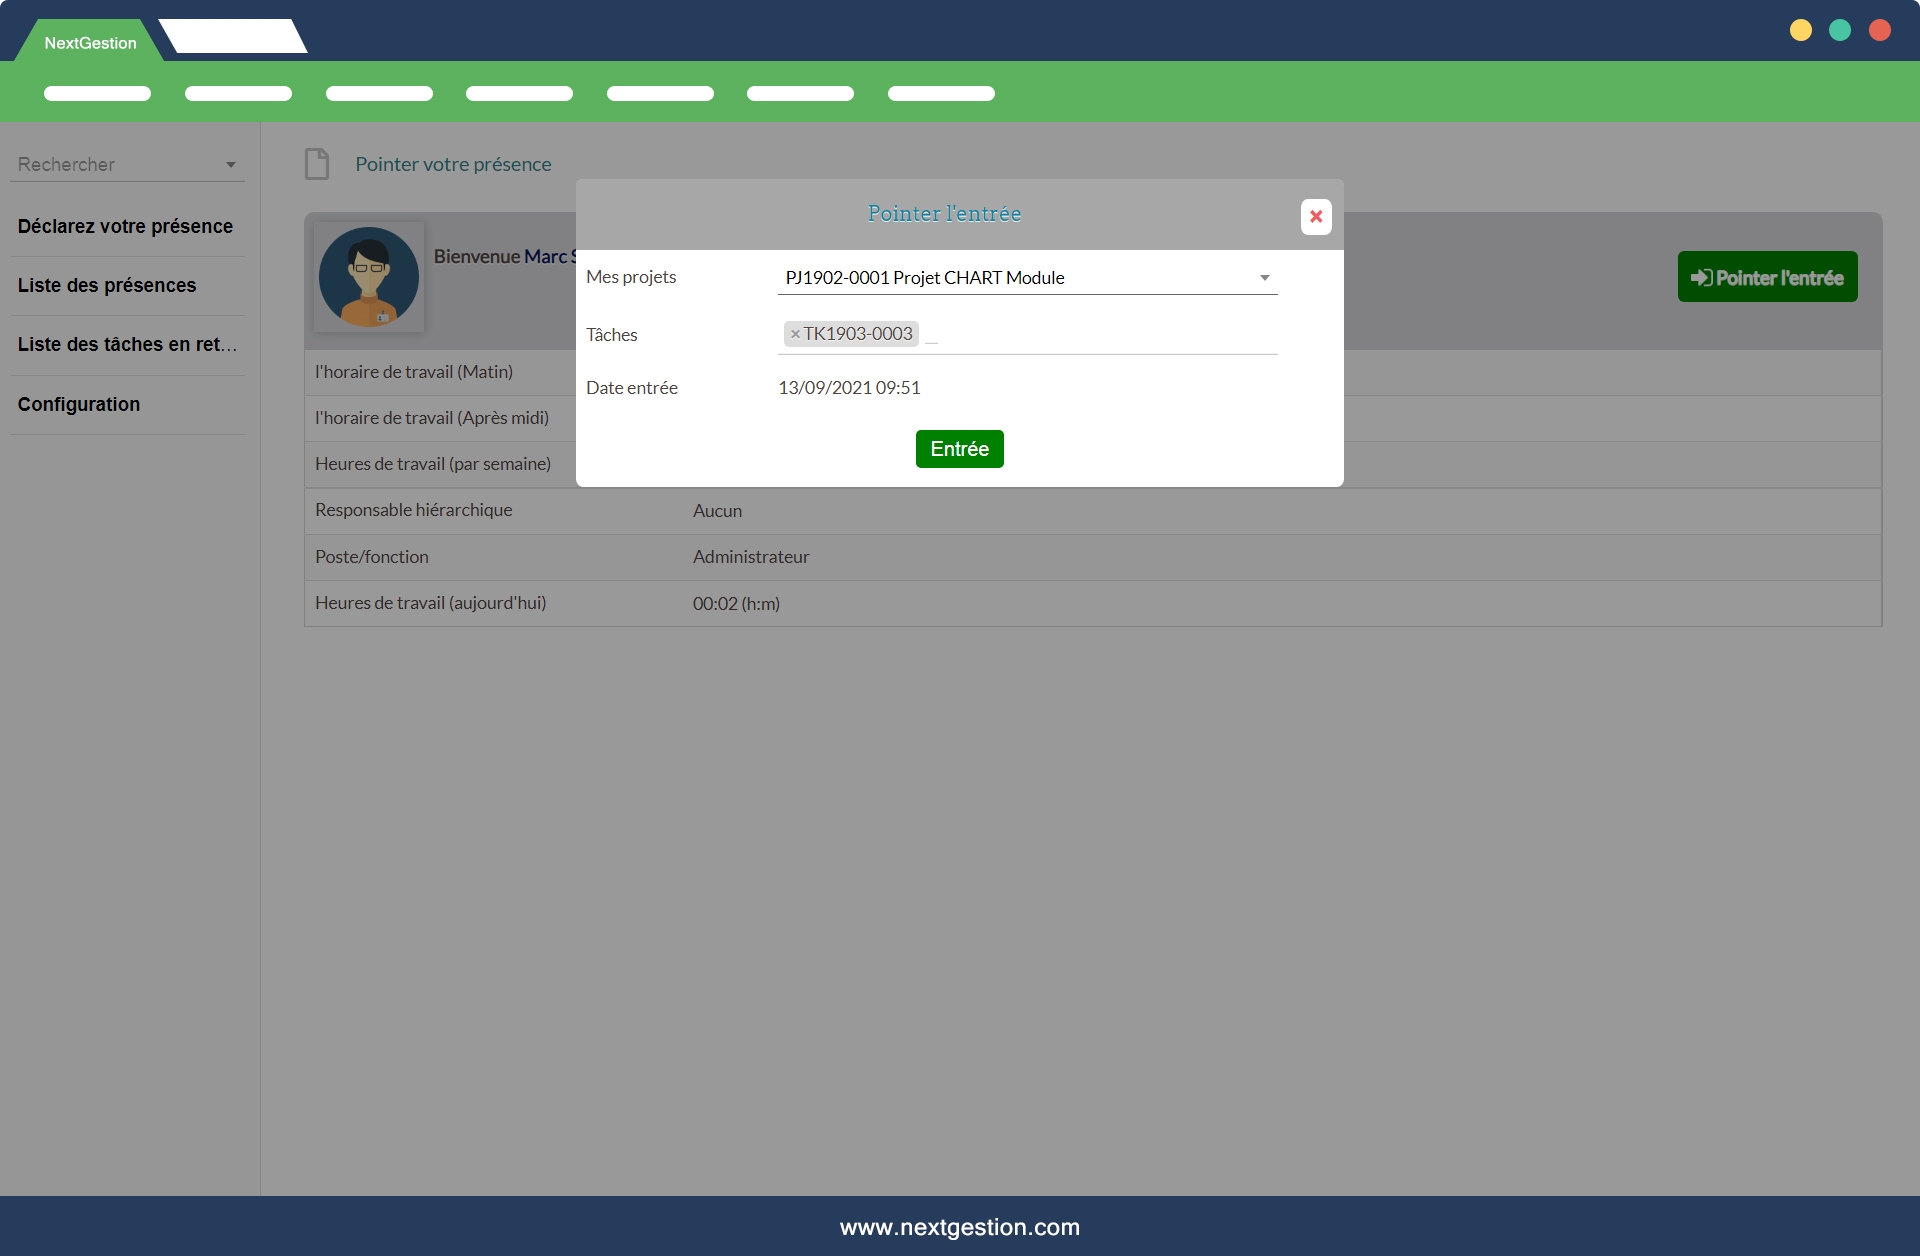Open Déclarez votre présence menu item
The image size is (1920, 1256).
125,227
